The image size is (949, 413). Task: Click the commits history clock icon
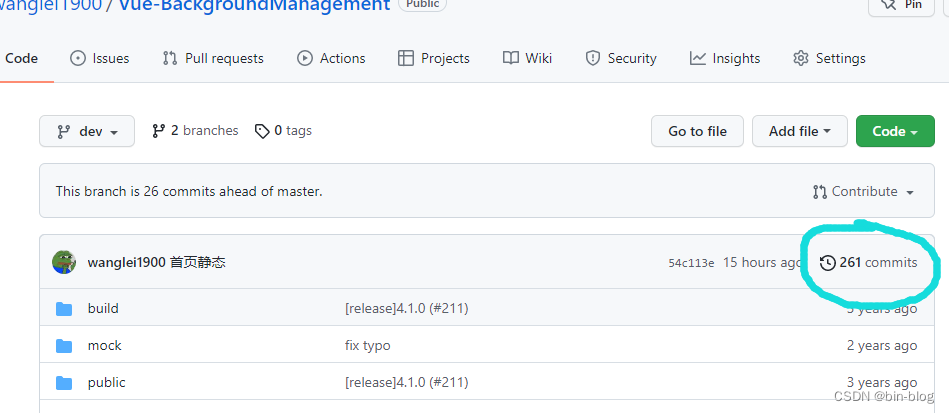pos(827,263)
